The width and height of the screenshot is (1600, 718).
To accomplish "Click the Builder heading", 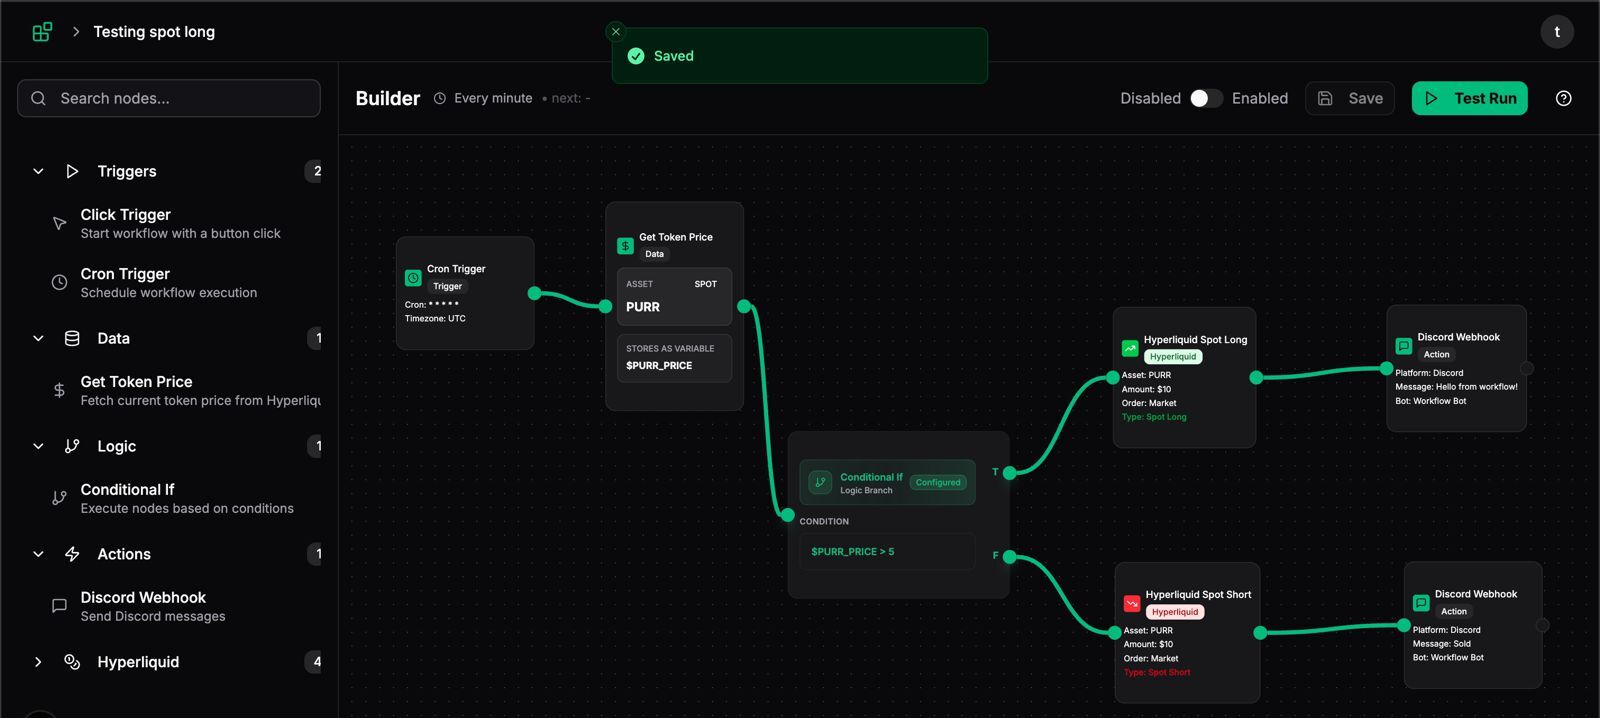I will pos(388,98).
